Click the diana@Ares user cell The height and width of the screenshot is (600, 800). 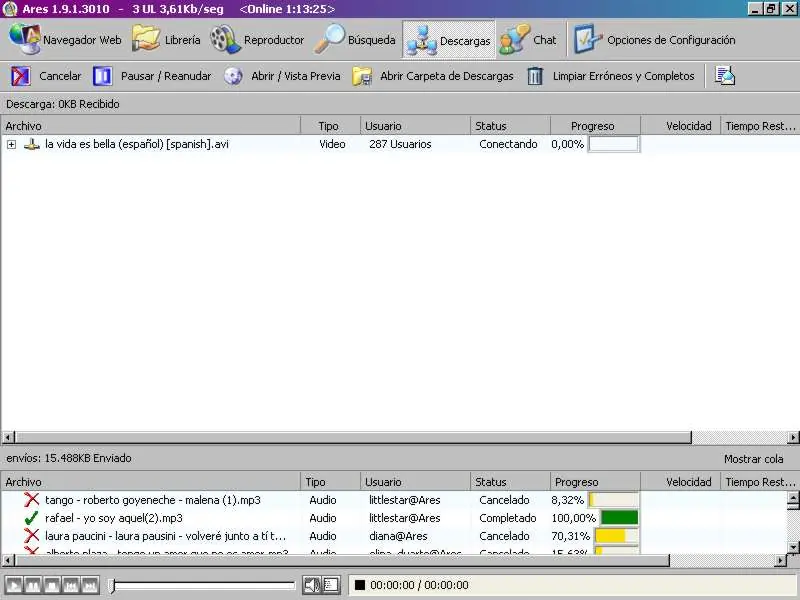click(398, 536)
